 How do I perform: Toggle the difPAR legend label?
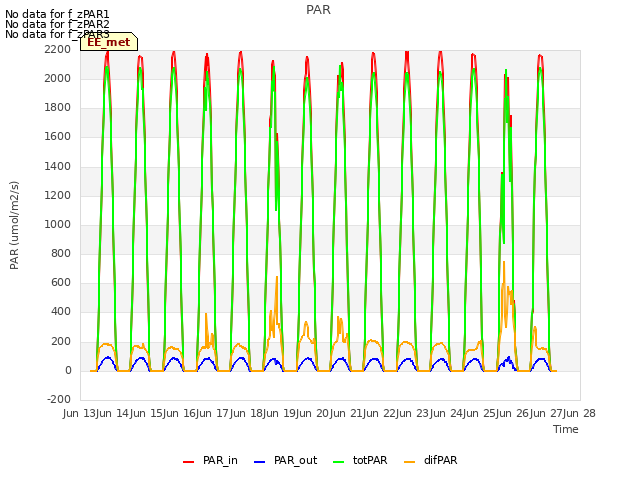coord(440,460)
